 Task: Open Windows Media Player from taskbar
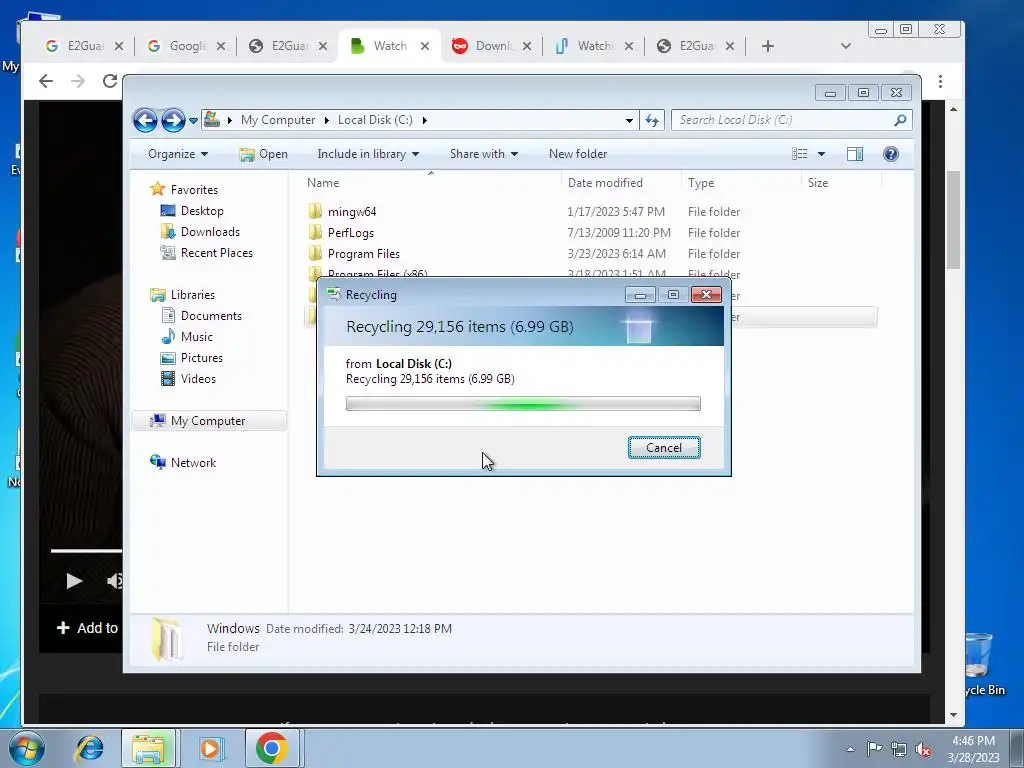(x=210, y=748)
